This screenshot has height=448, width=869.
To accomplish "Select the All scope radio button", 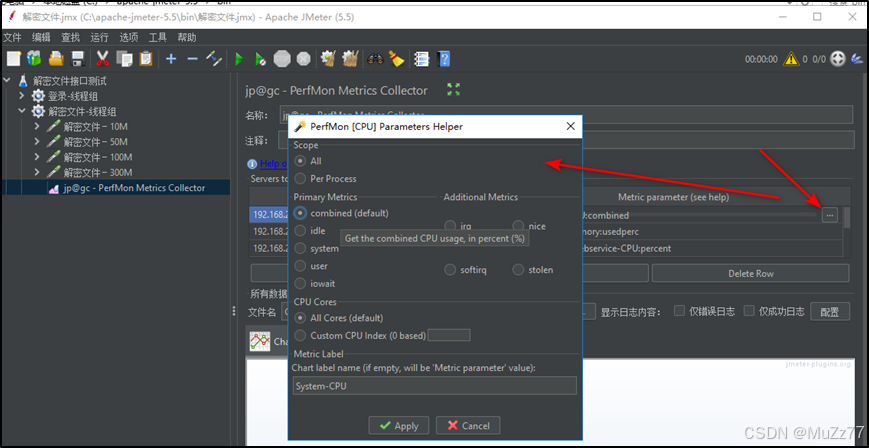I will point(300,161).
